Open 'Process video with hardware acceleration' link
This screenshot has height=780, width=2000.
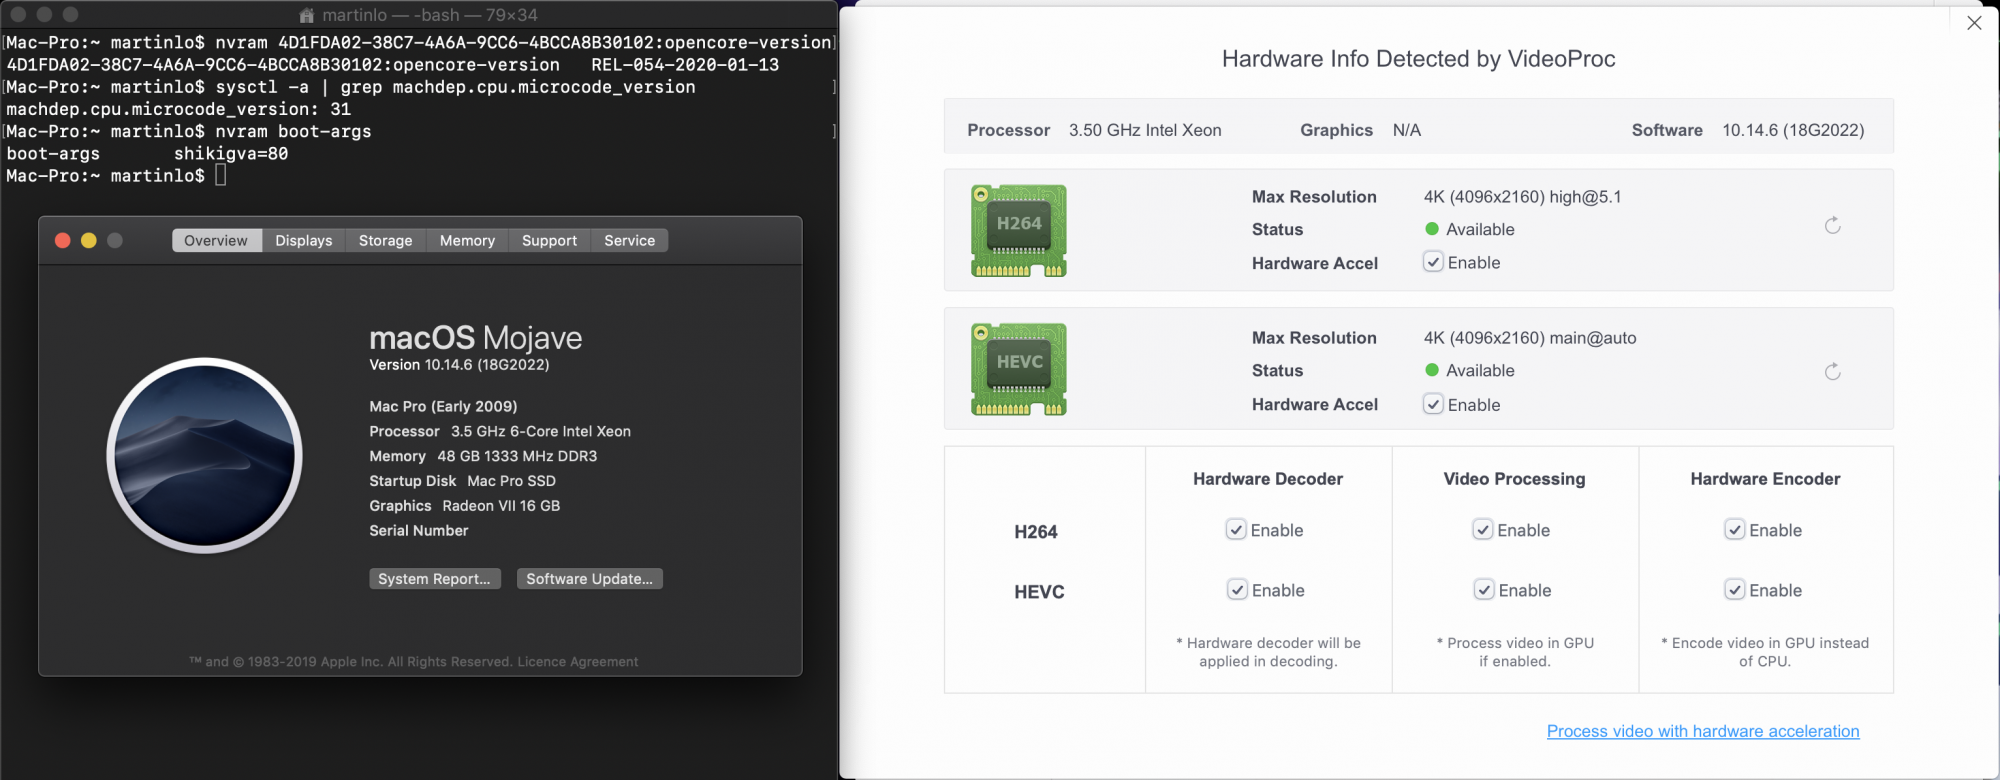(1703, 731)
